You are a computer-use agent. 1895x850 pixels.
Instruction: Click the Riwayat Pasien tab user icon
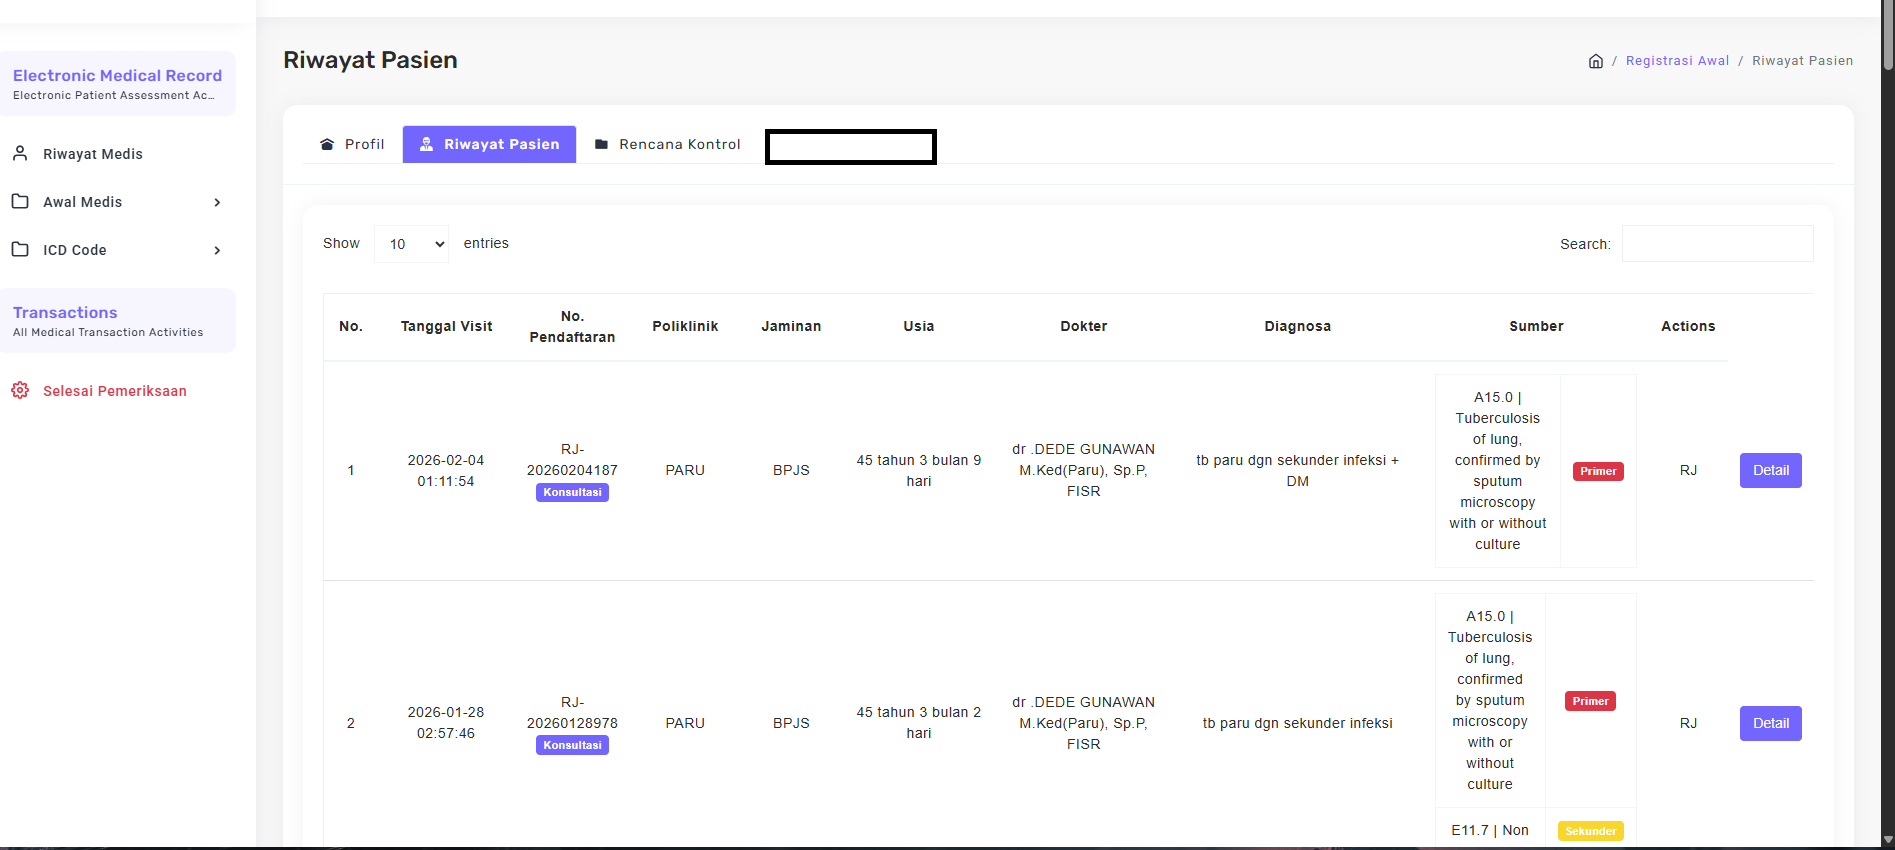pos(426,144)
